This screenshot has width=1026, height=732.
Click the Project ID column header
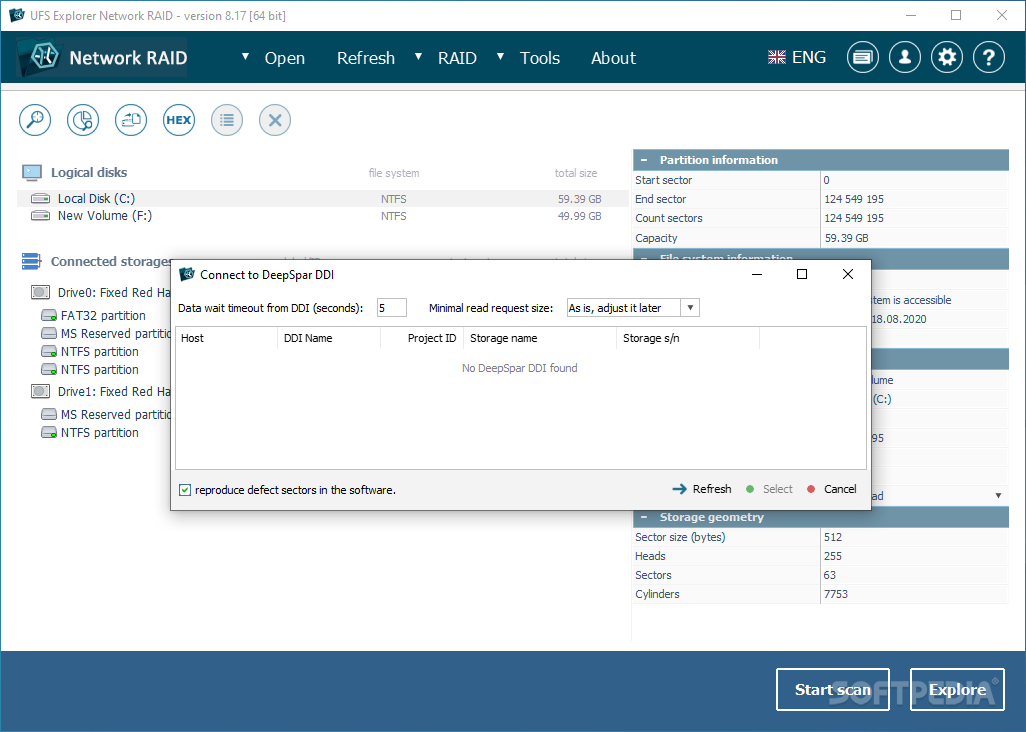tap(422, 338)
